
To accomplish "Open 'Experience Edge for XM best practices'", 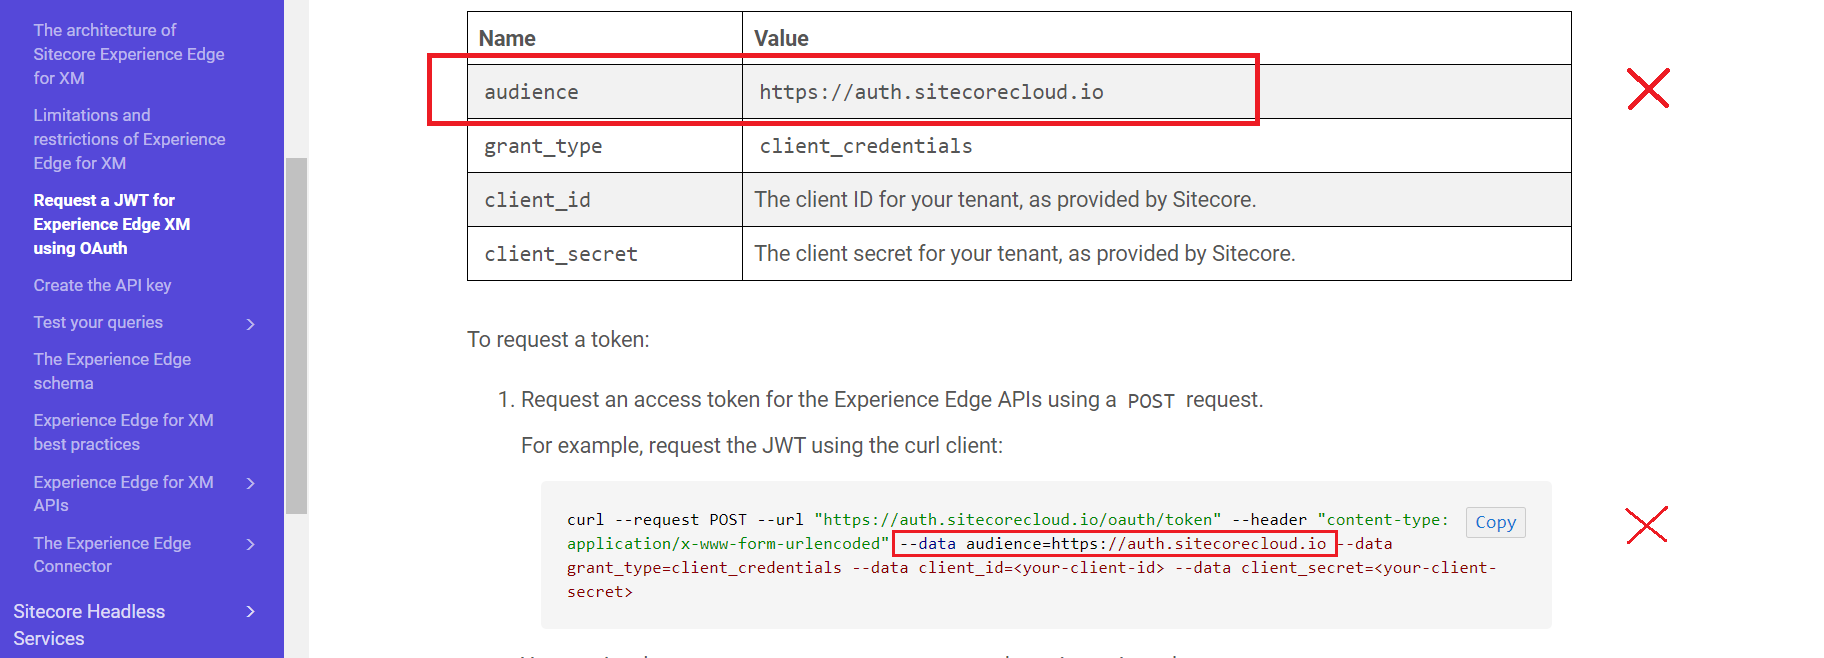I will [123, 432].
